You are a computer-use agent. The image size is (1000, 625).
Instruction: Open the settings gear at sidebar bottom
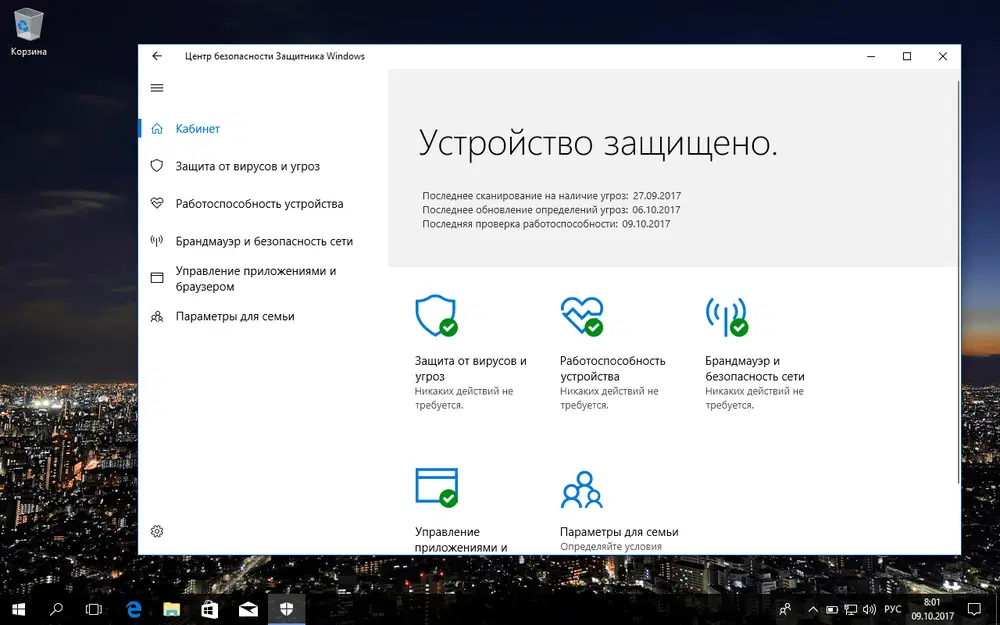(x=157, y=531)
